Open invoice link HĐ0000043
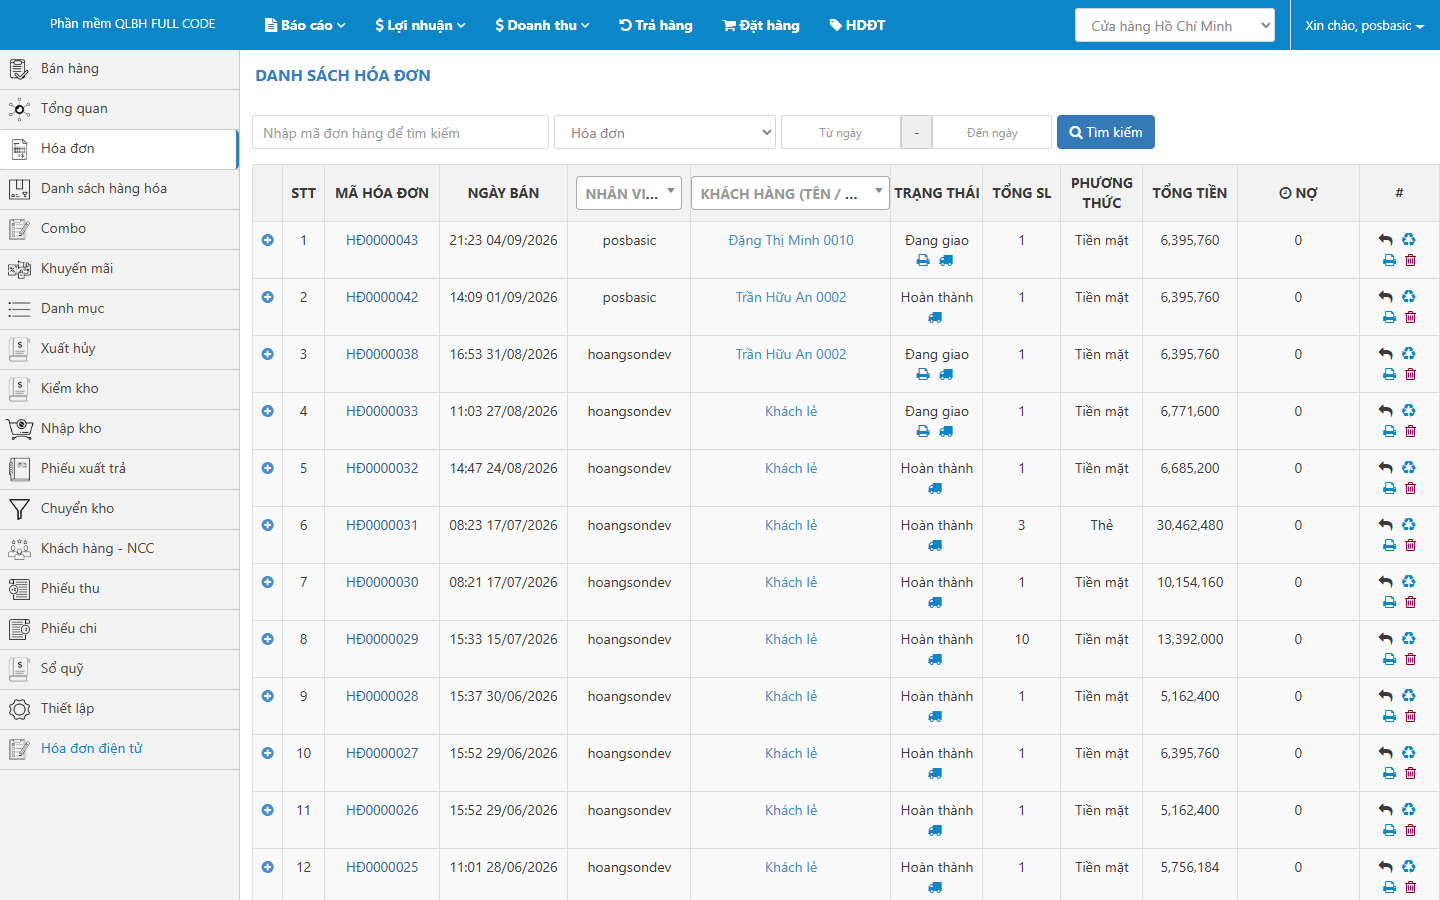The width and height of the screenshot is (1440, 900). [x=382, y=240]
